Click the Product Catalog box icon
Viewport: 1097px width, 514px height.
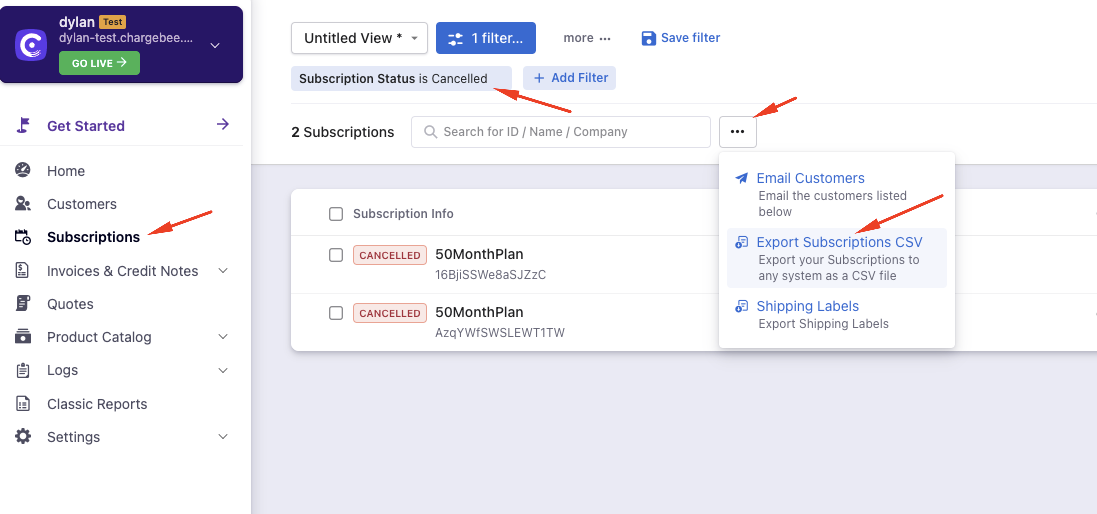coord(23,336)
